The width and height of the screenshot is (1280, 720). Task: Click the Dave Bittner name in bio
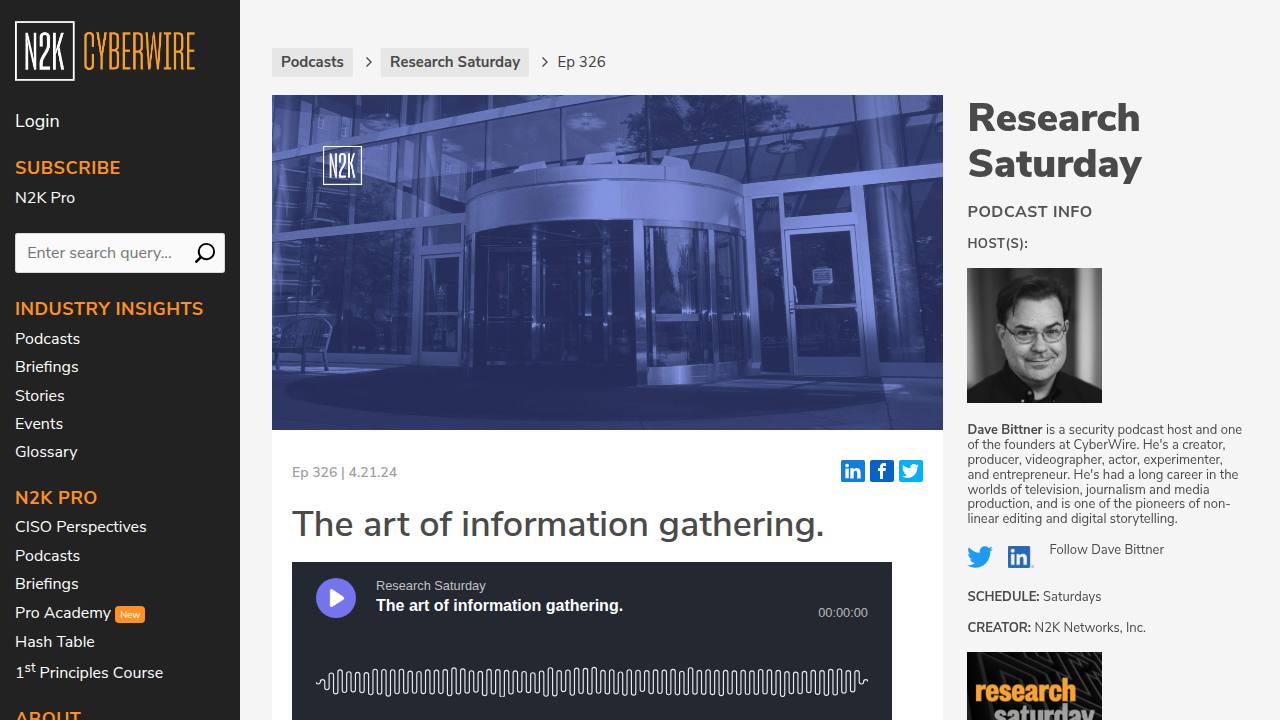click(x=1005, y=430)
